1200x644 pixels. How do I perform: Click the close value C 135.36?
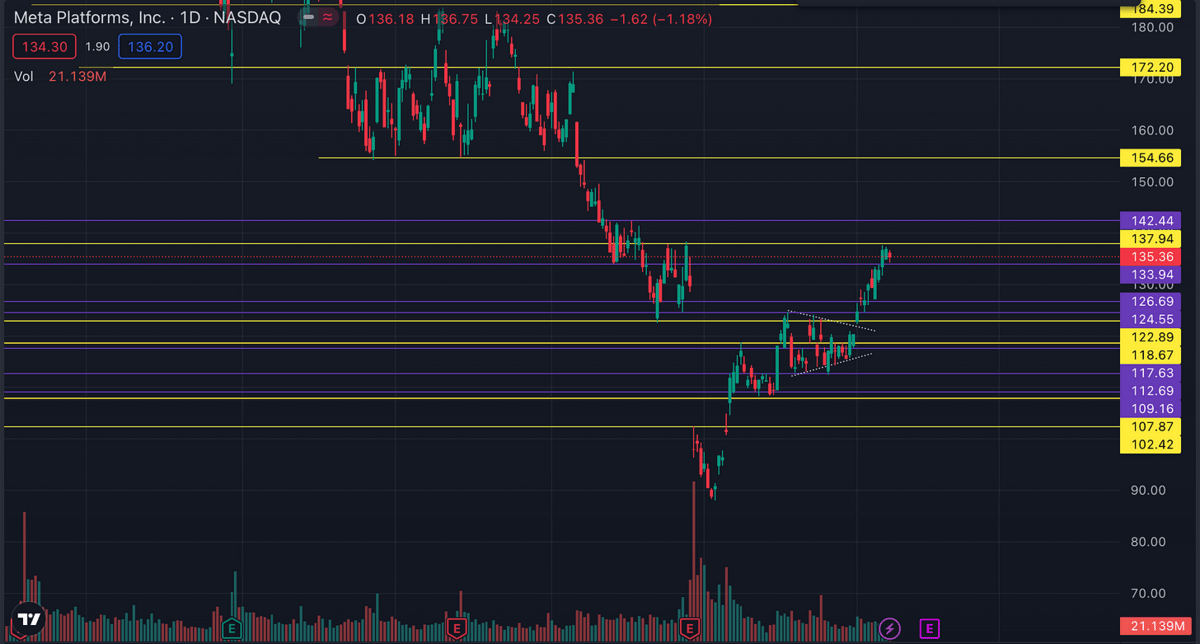(573, 19)
